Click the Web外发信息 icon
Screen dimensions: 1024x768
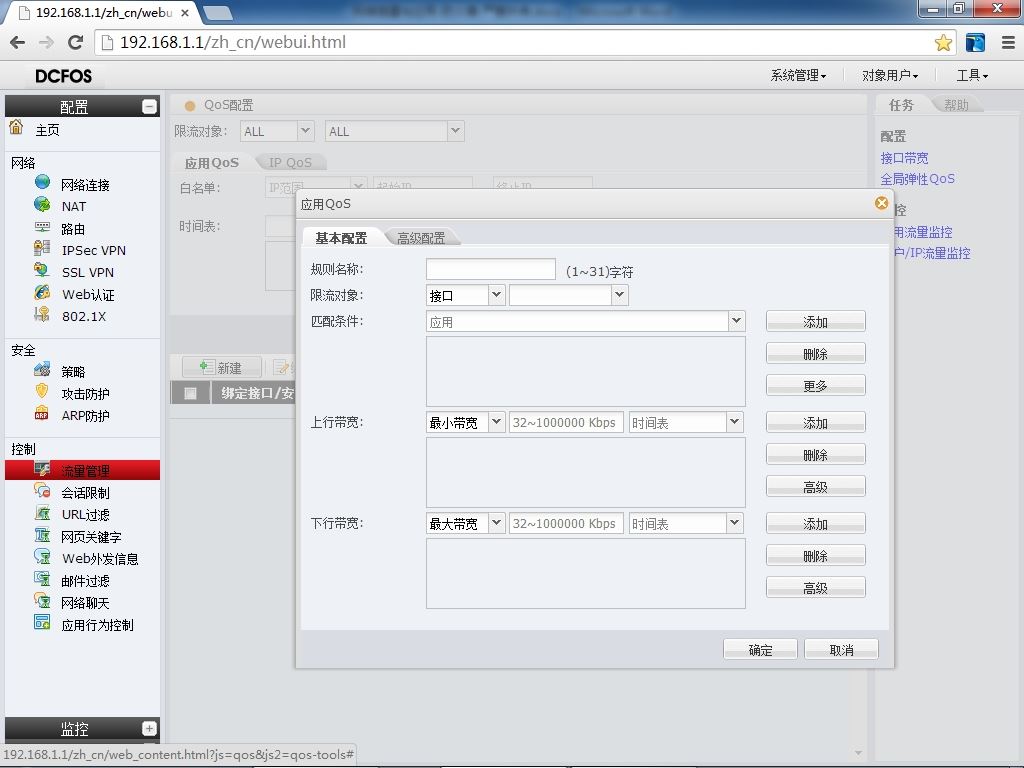click(x=42, y=556)
